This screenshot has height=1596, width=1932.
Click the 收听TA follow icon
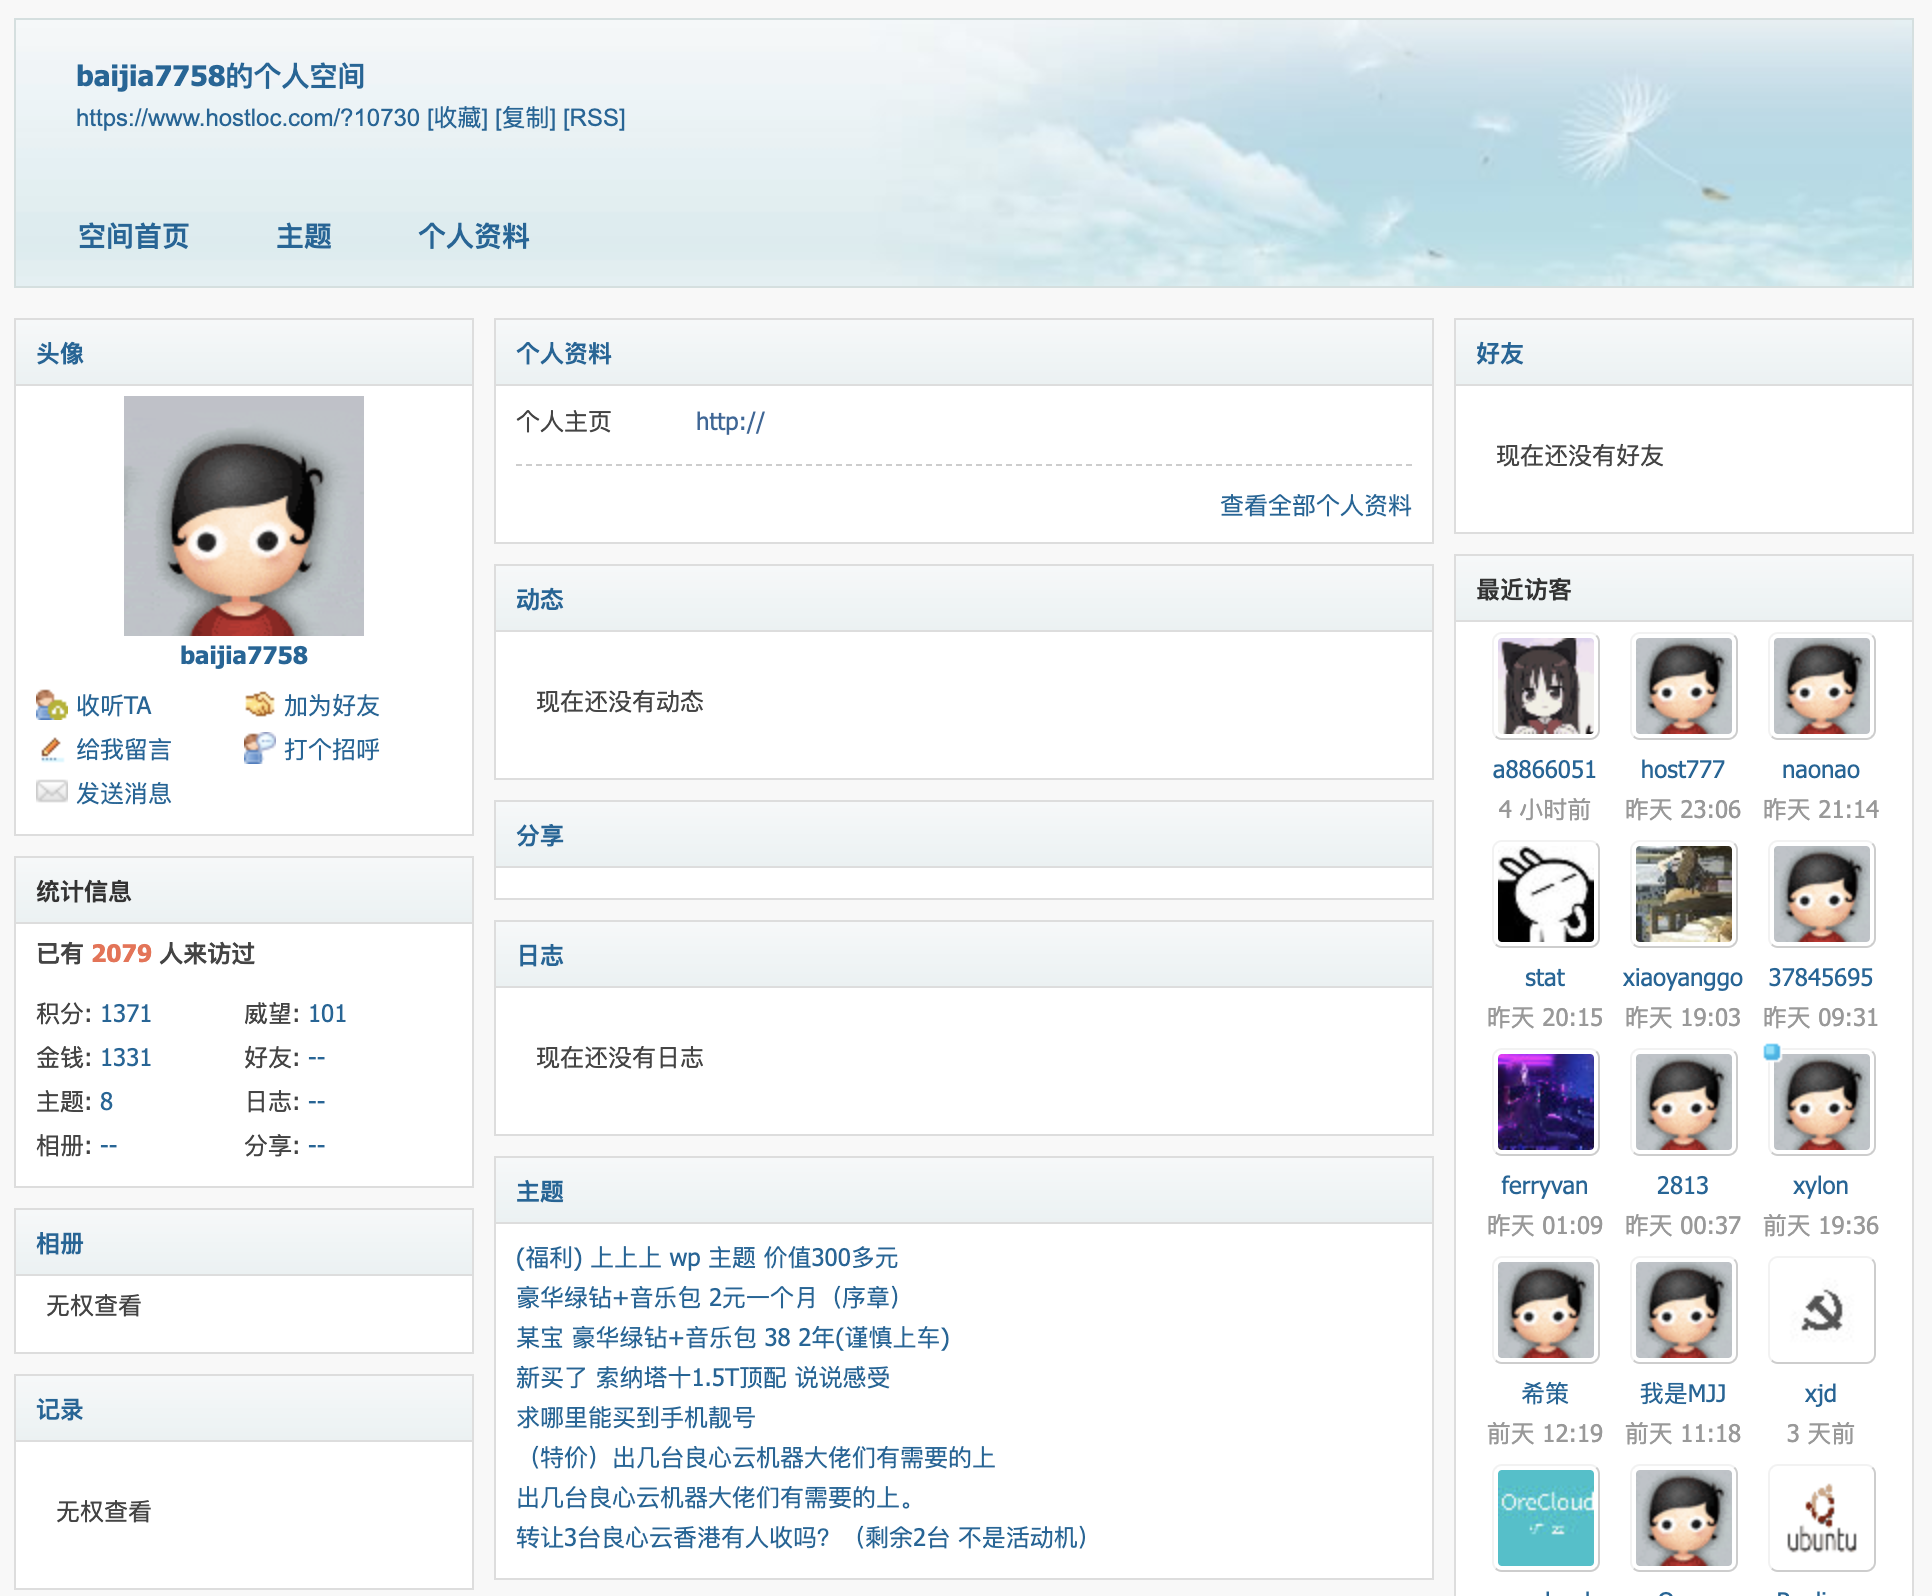tap(51, 705)
